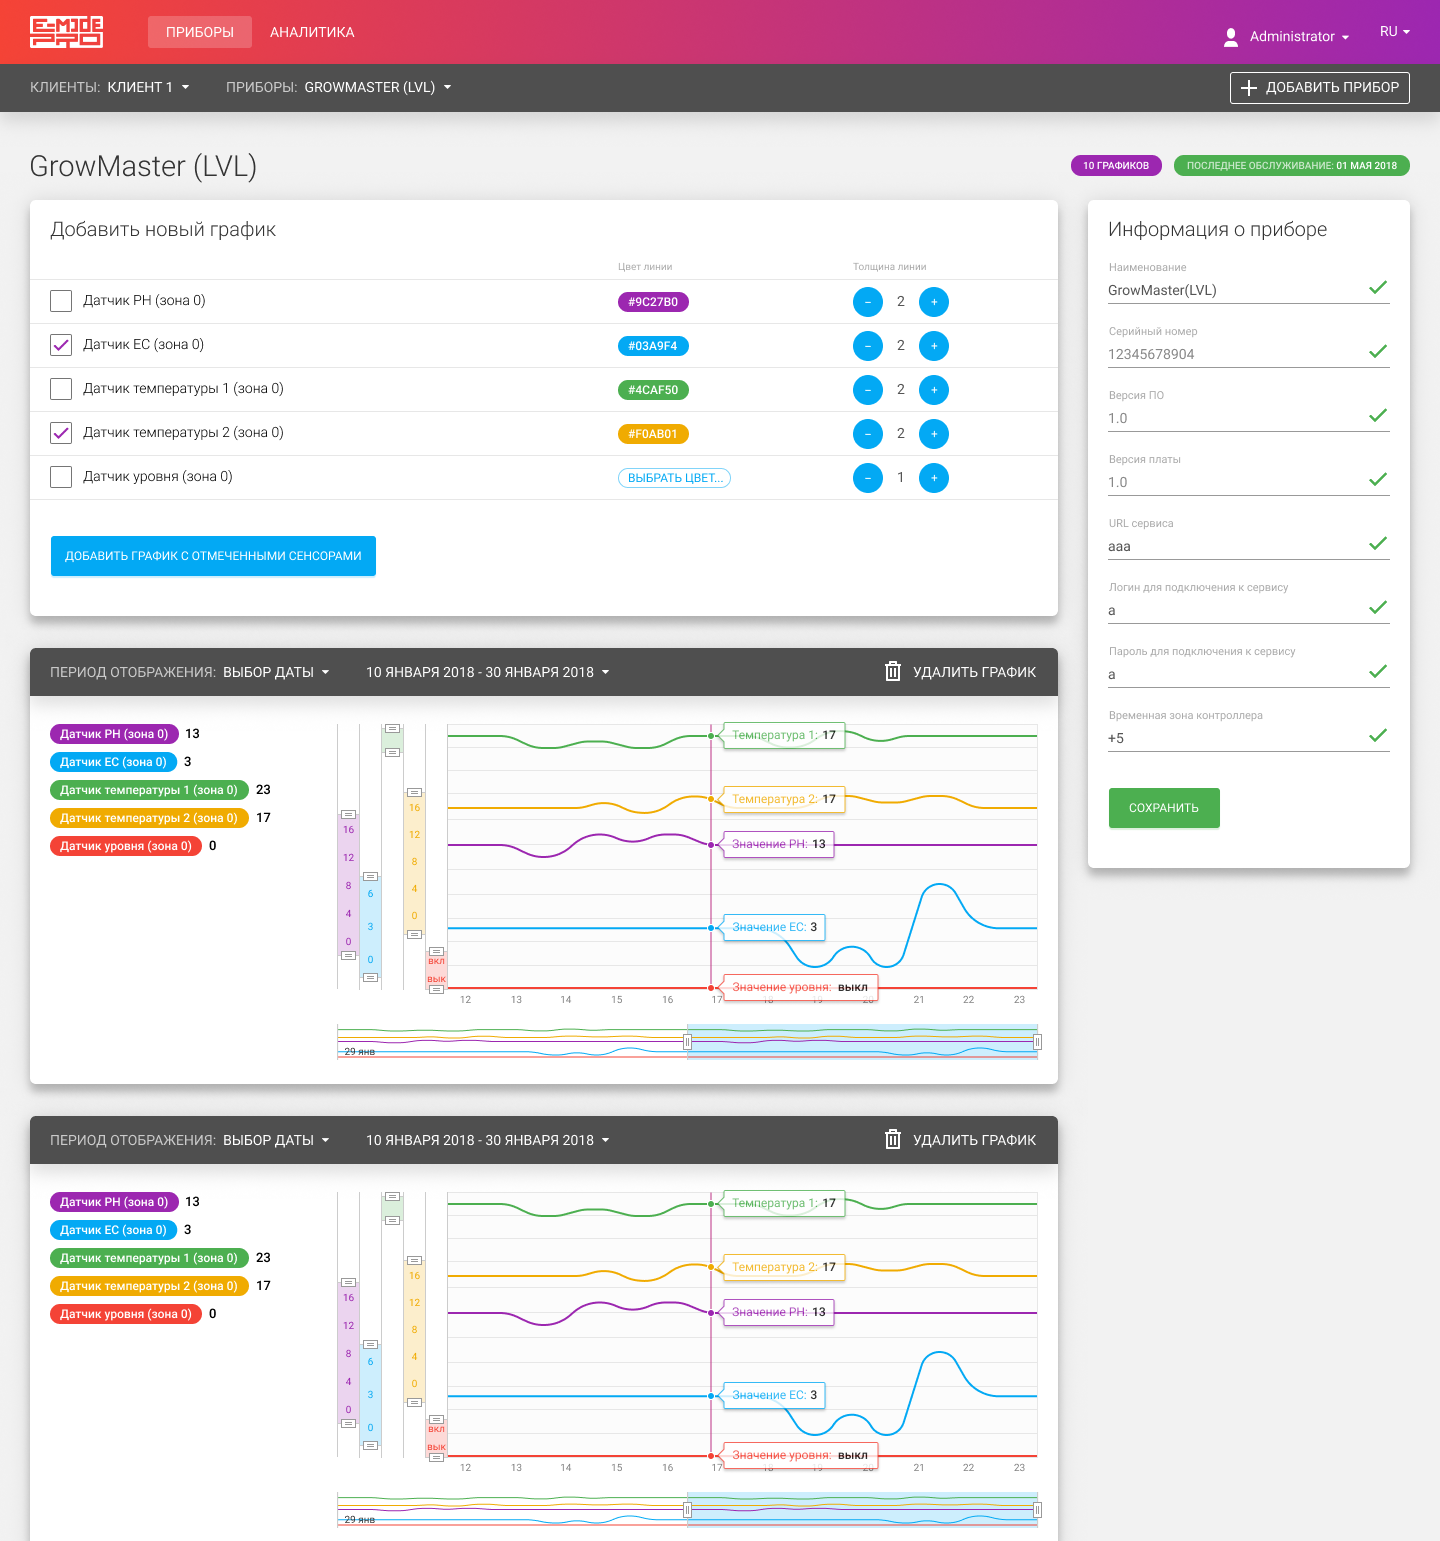
Task: Click УДАЛИТЬ ГРАФИК on first chart
Action: pos(961,672)
